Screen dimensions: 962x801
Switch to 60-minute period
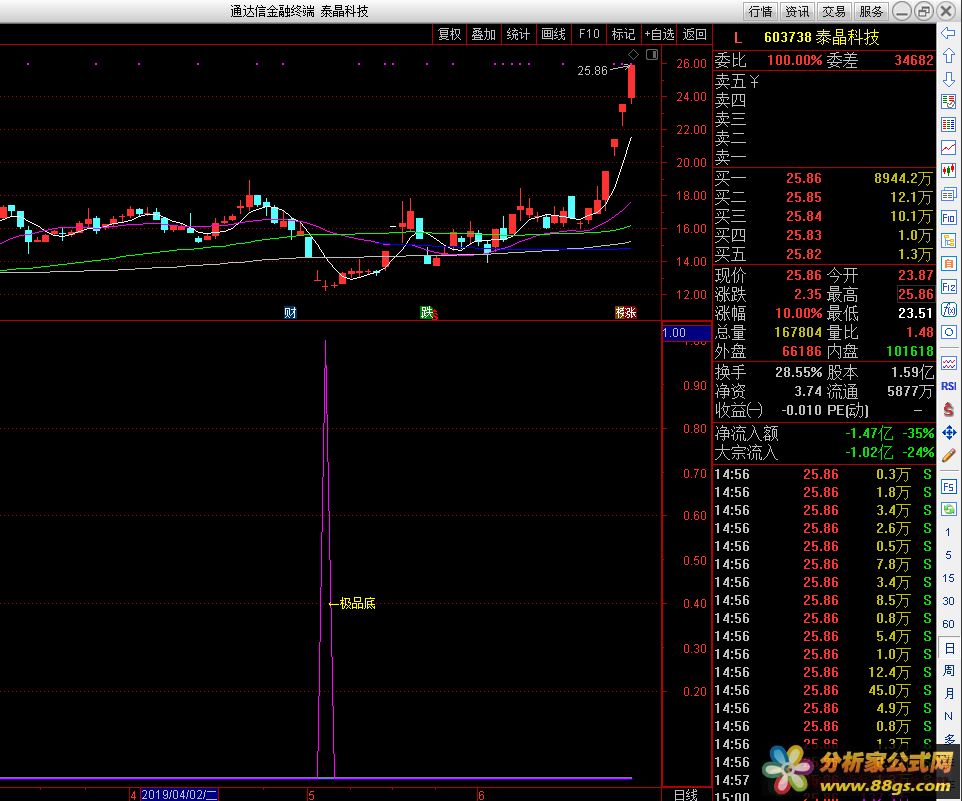pos(949,624)
